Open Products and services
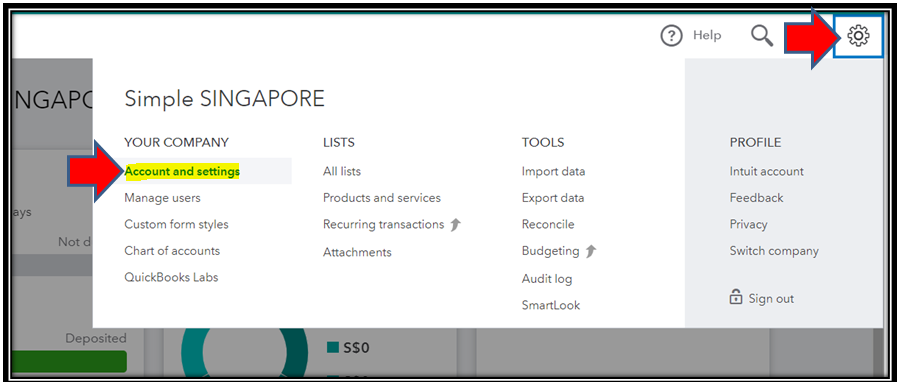The width and height of the screenshot is (907, 382). pyautogui.click(x=382, y=198)
